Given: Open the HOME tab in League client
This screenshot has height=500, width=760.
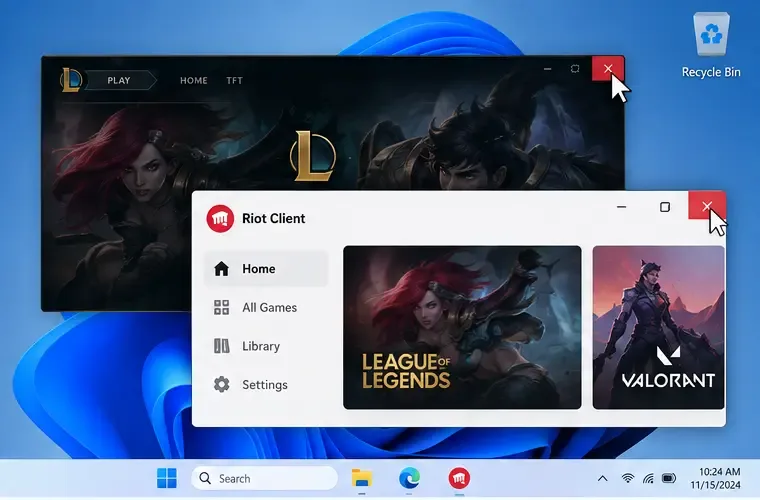Looking at the screenshot, I should click(194, 80).
